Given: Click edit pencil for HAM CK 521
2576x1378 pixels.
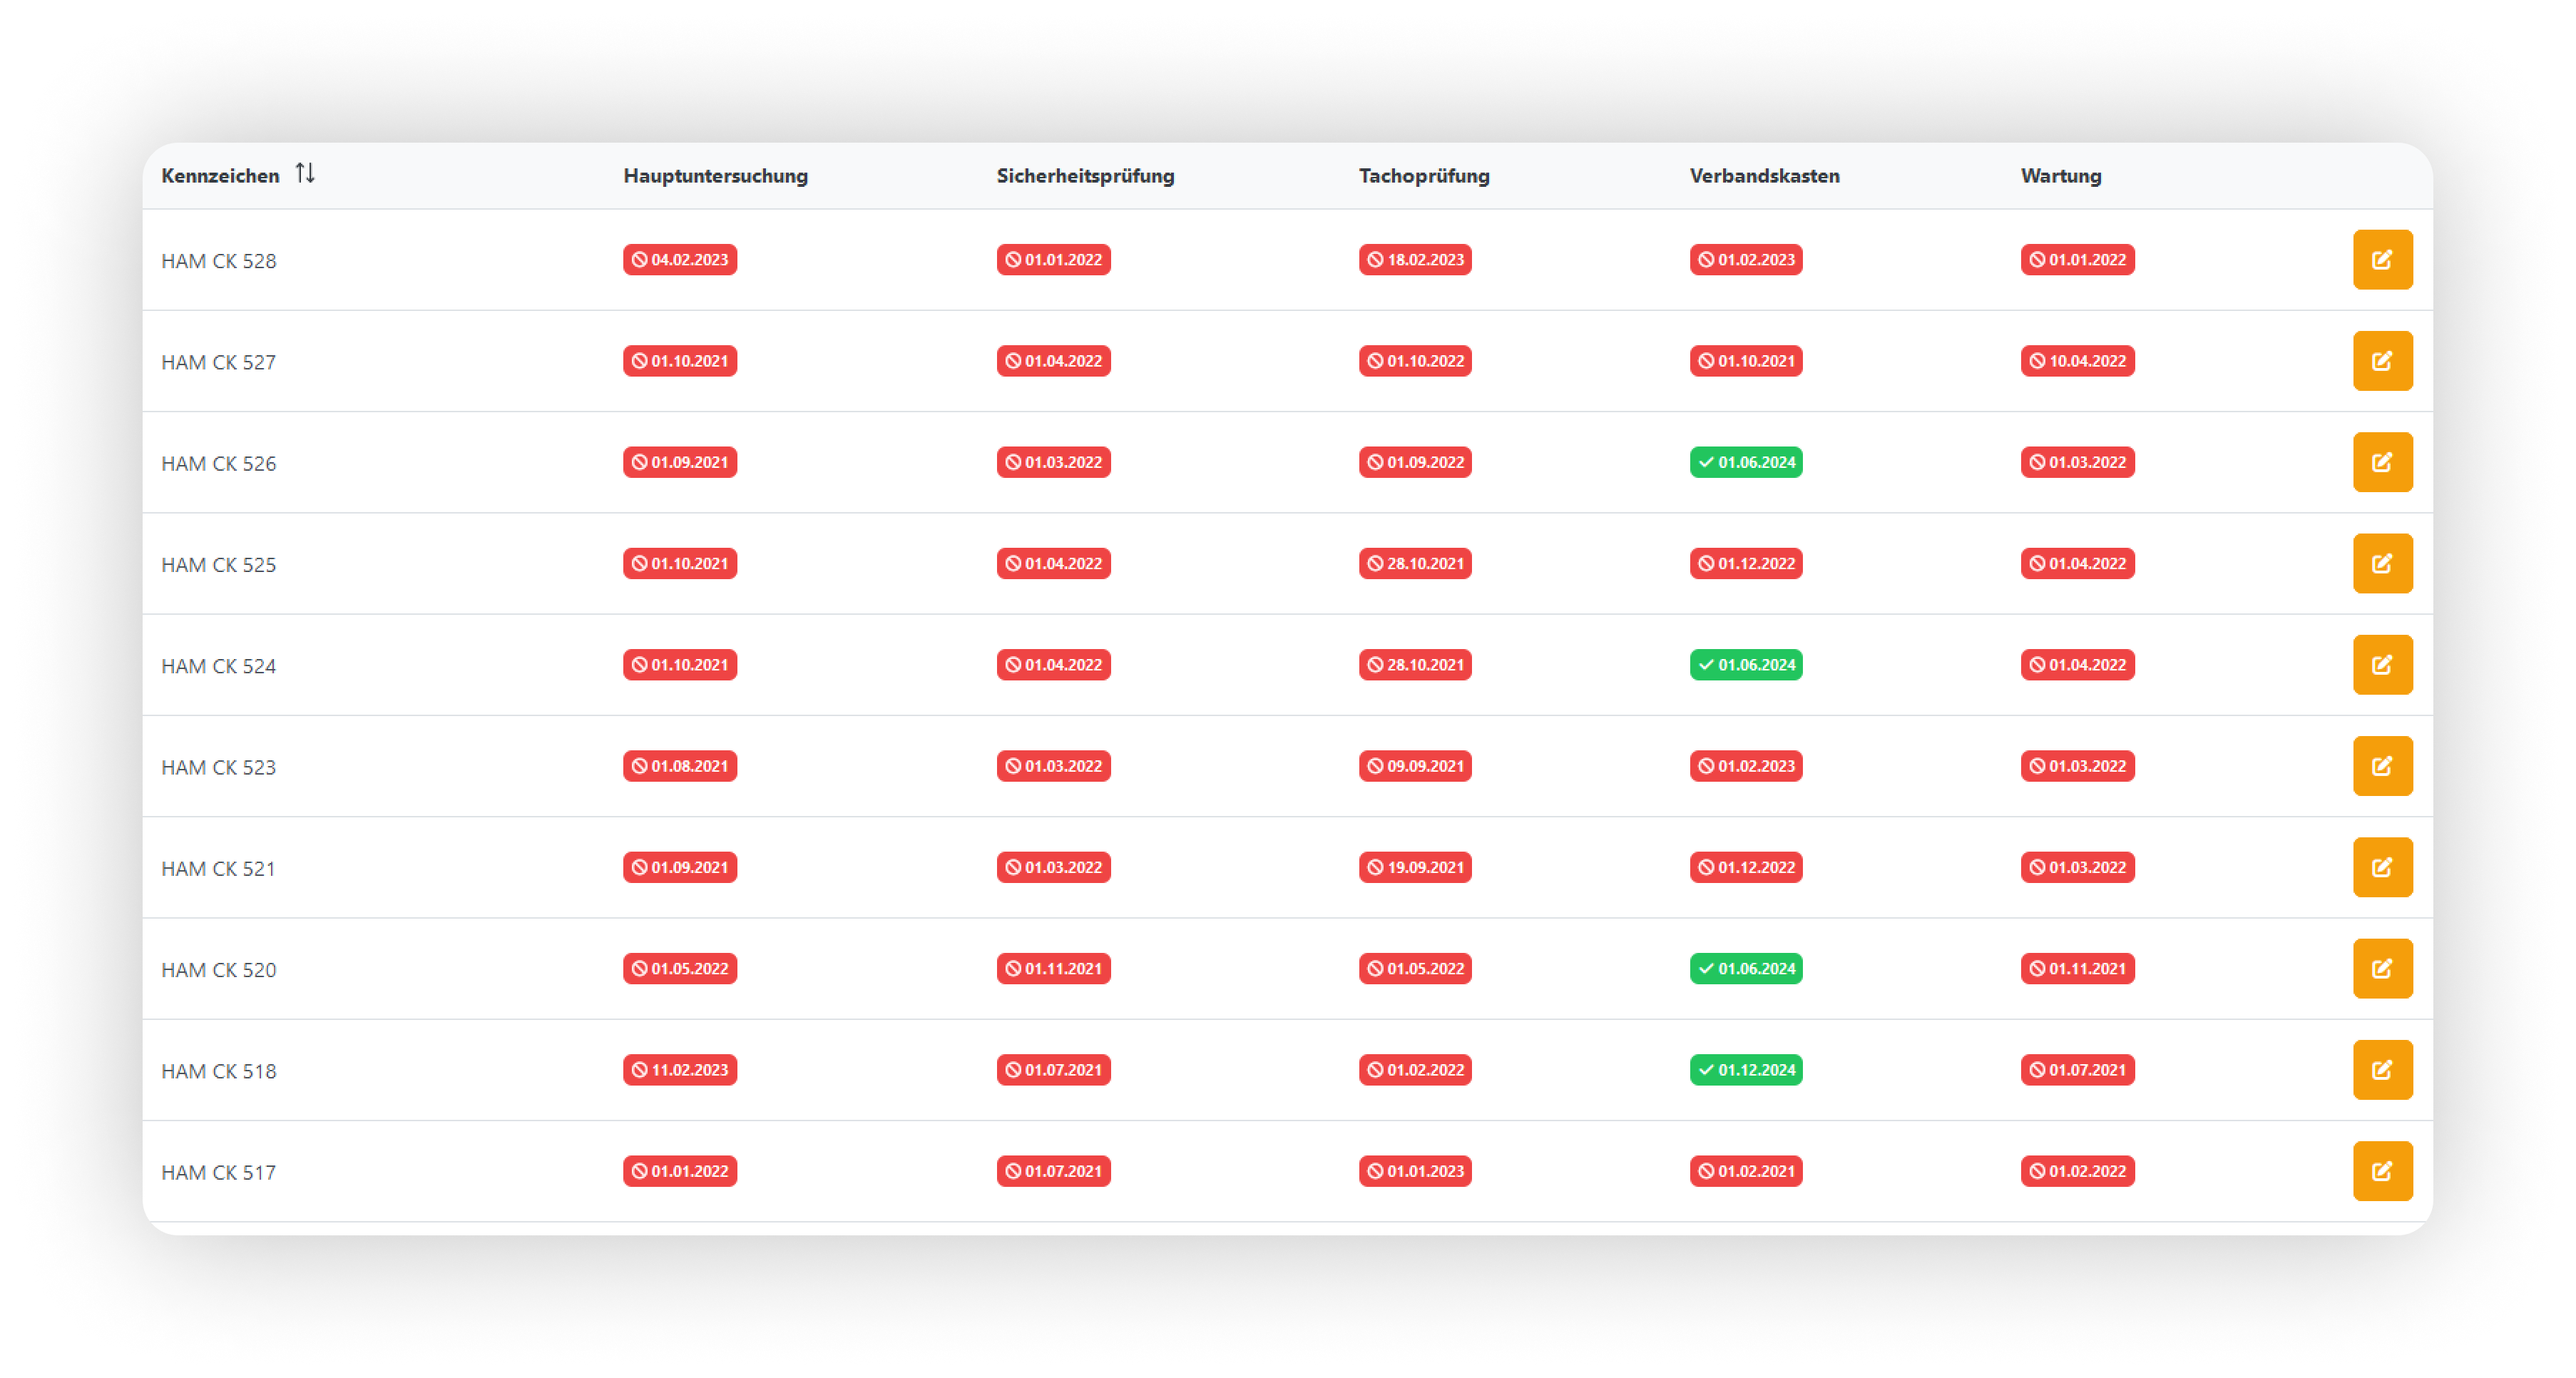Looking at the screenshot, I should (2382, 867).
